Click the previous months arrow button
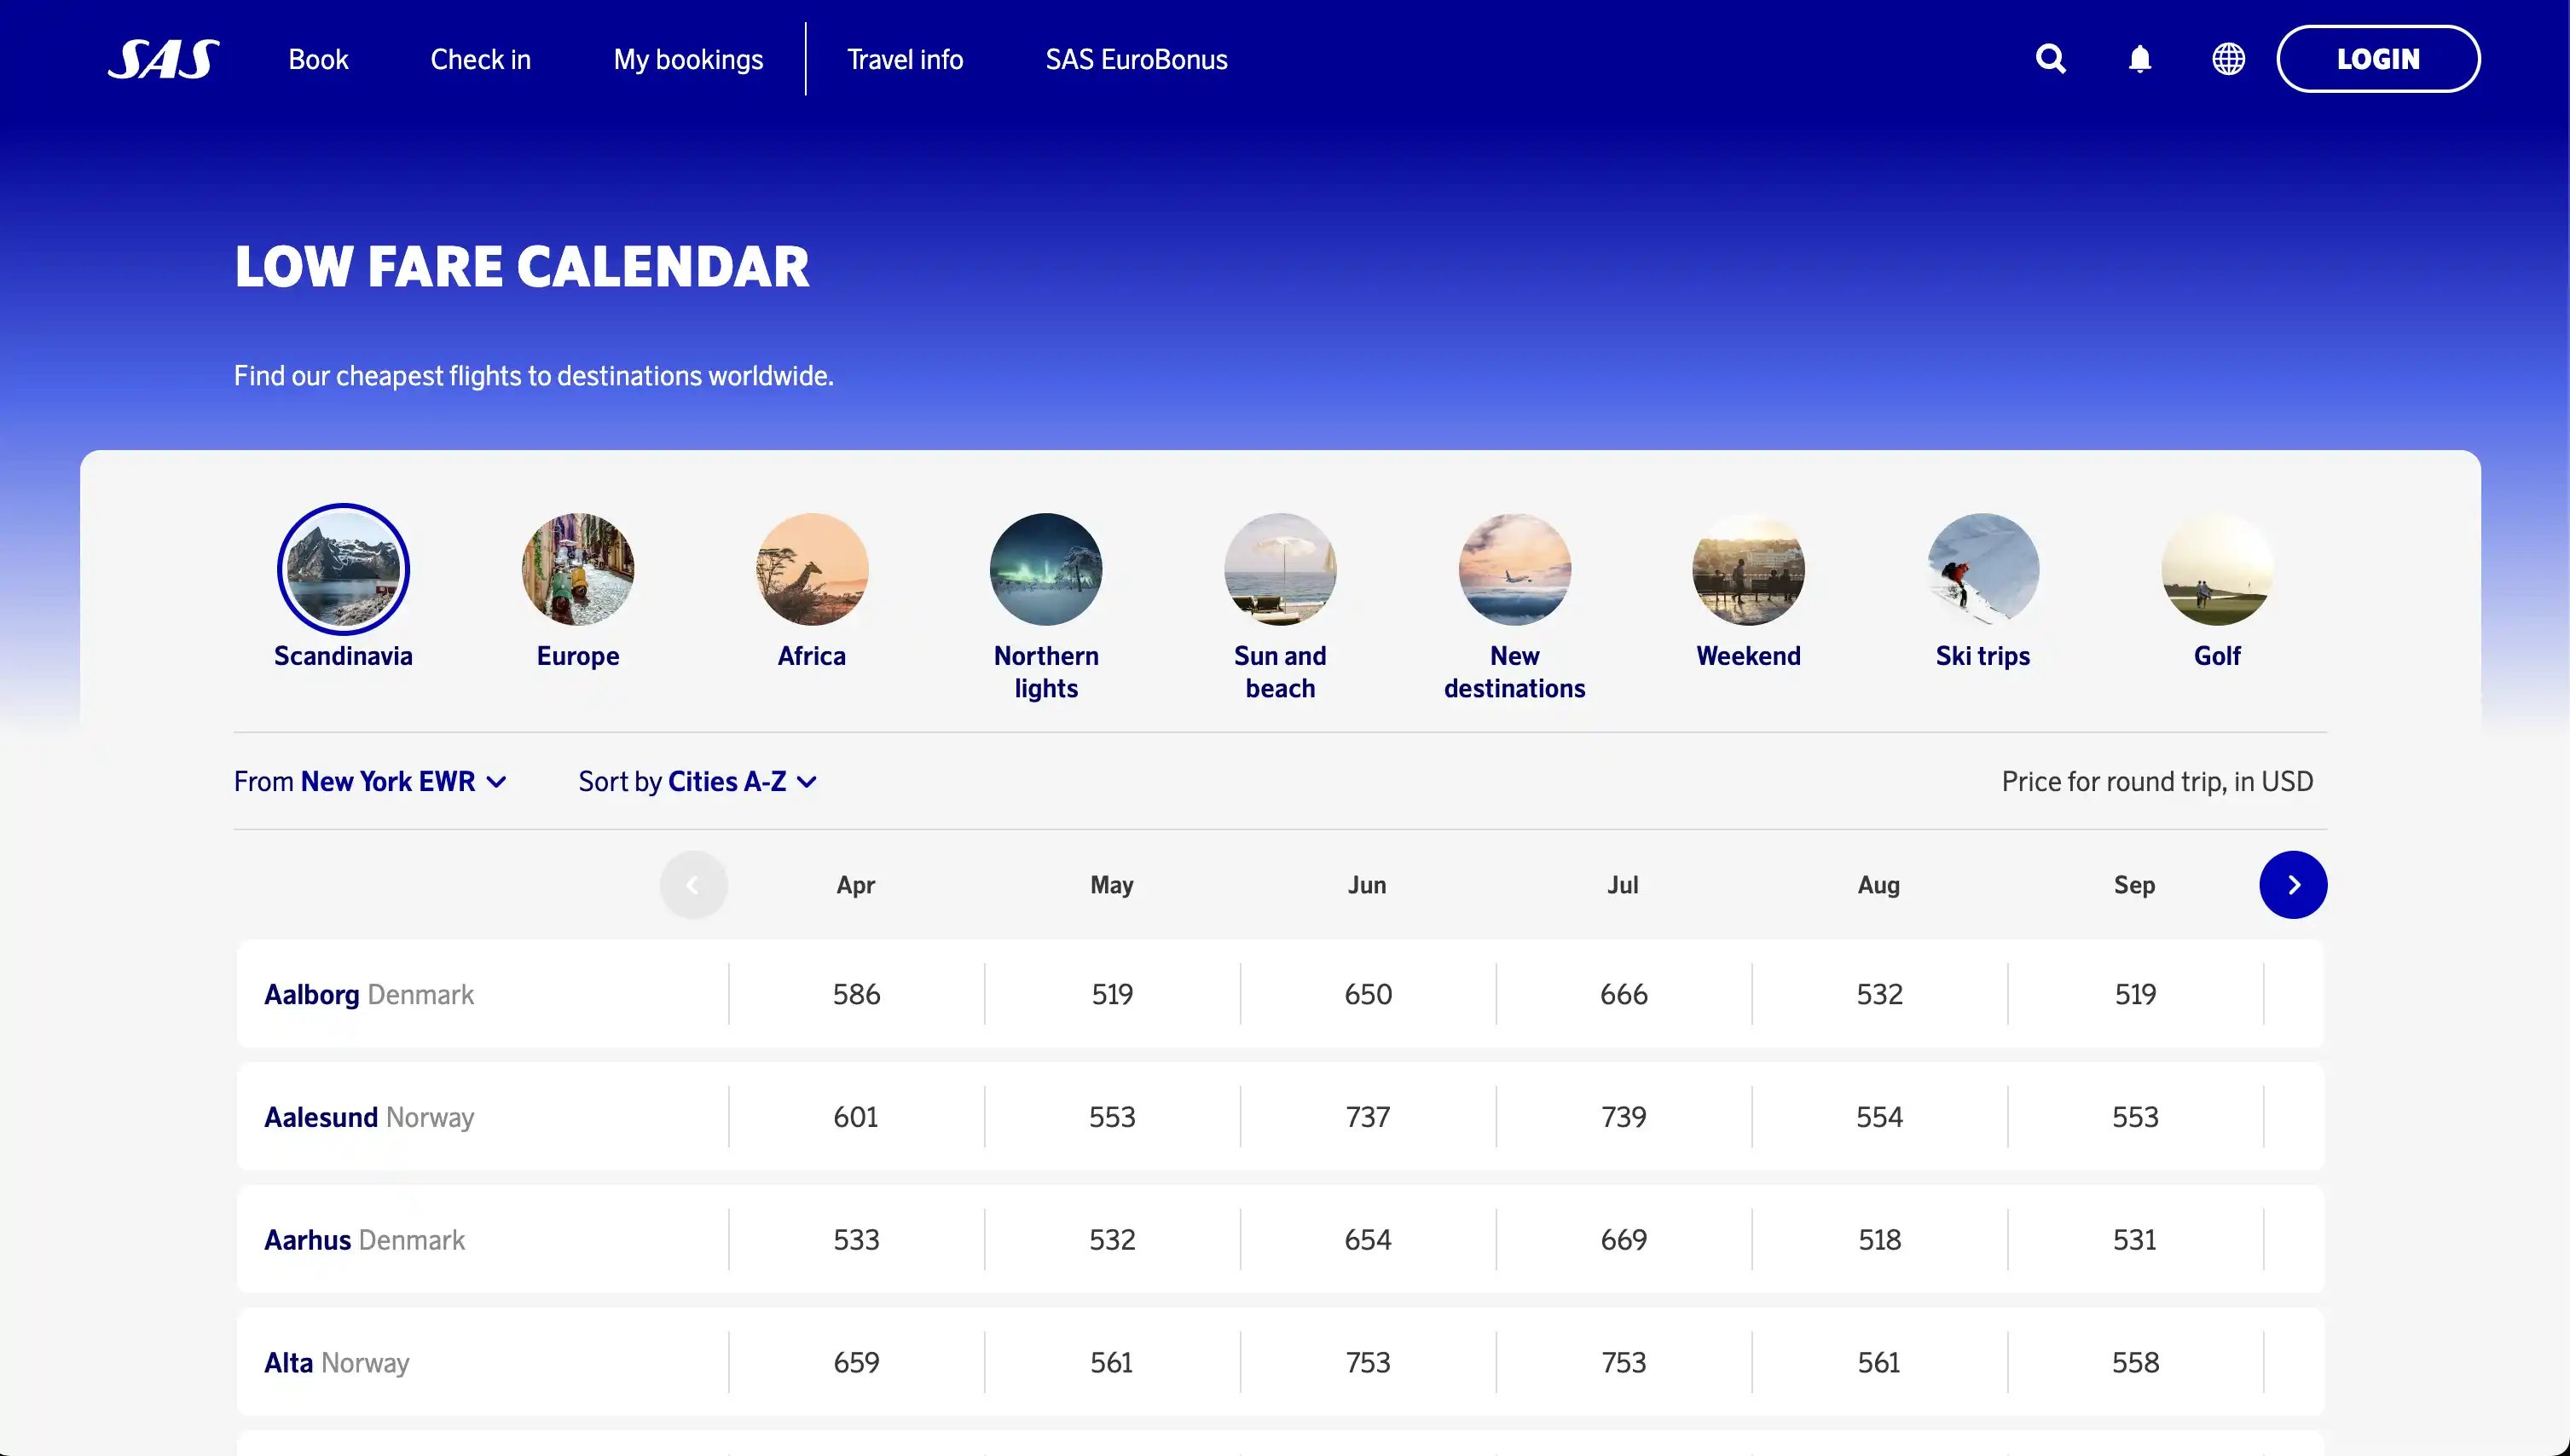 [693, 885]
